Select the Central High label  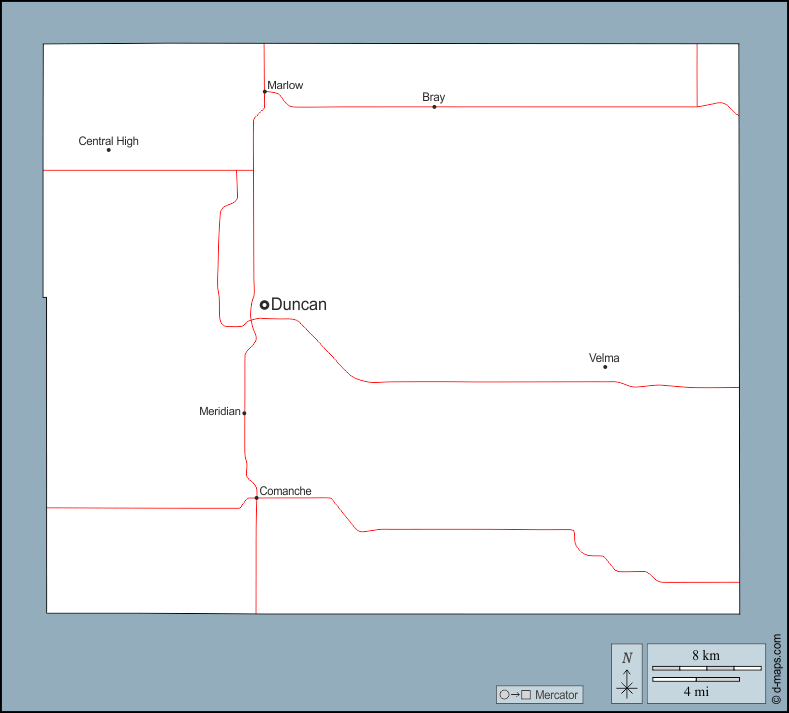click(108, 141)
